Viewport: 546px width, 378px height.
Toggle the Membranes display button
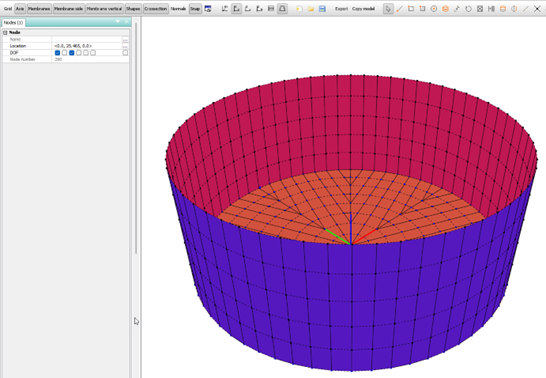39,9
